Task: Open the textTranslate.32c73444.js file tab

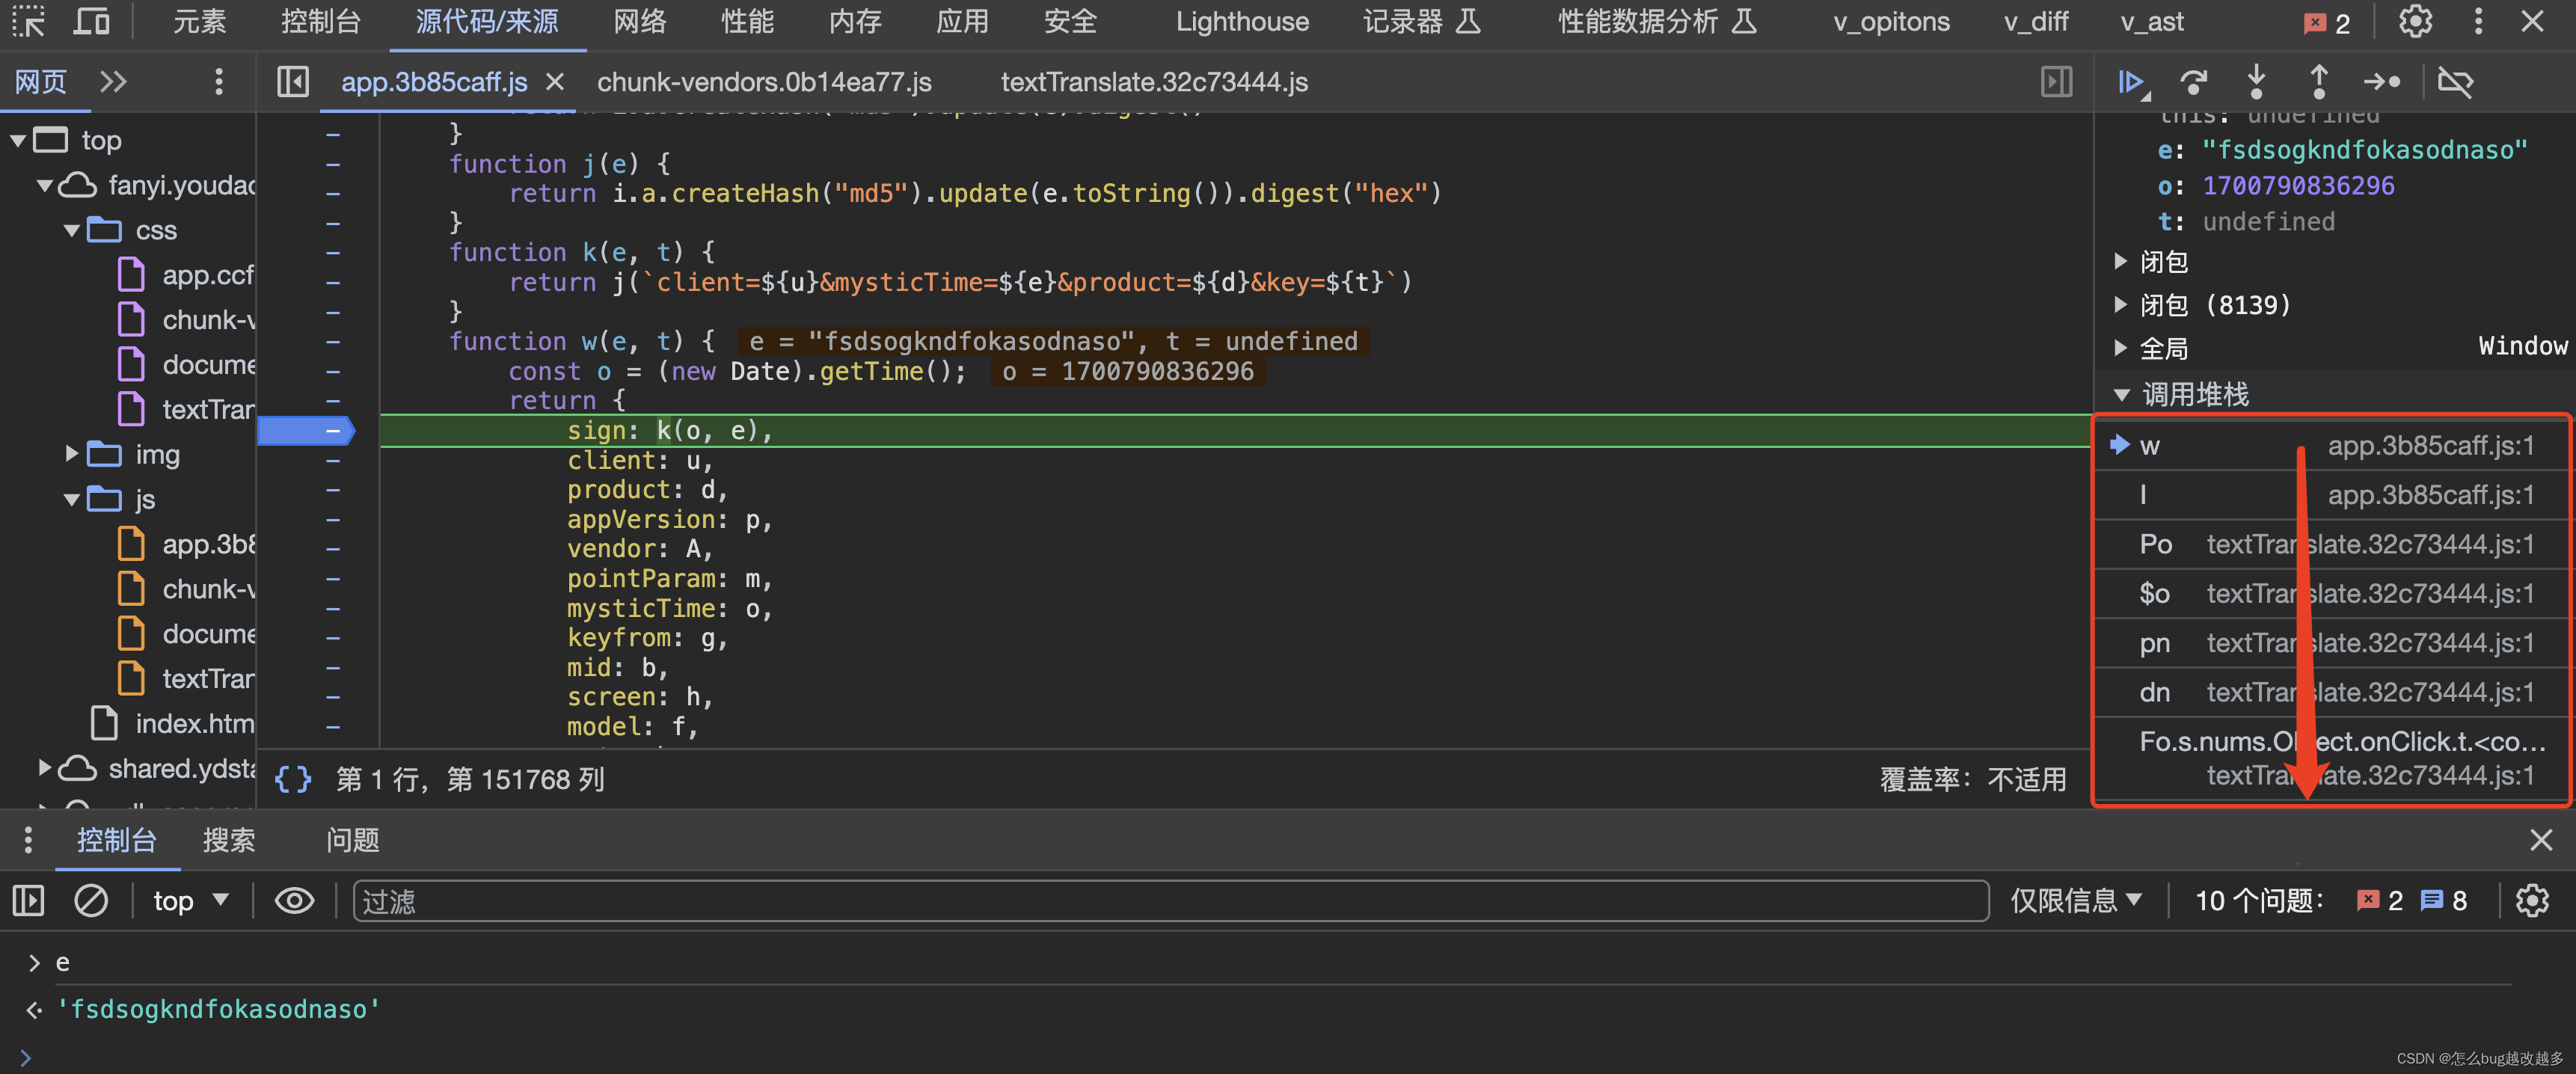Action: click(1154, 82)
